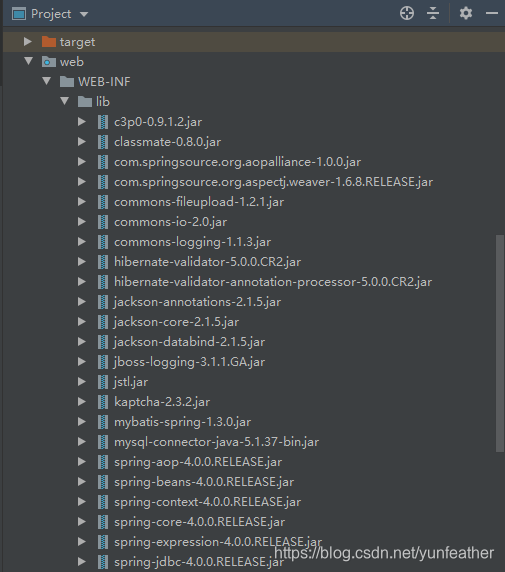Select kaptcha-2.3.2.jar file name
The height and width of the screenshot is (572, 505).
pos(162,402)
